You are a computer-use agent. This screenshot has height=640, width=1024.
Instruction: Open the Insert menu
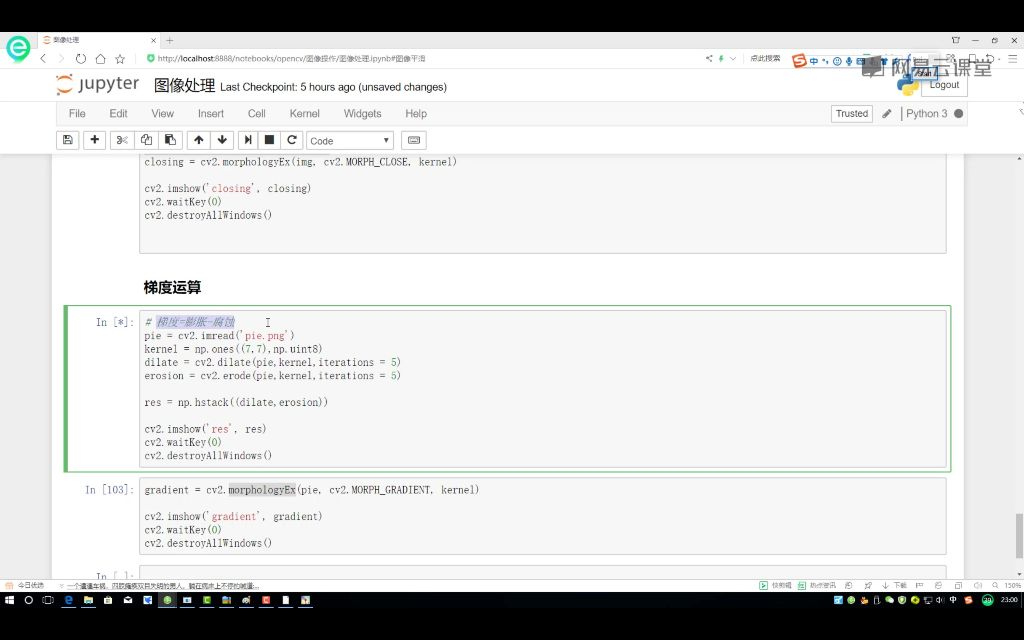click(x=211, y=114)
